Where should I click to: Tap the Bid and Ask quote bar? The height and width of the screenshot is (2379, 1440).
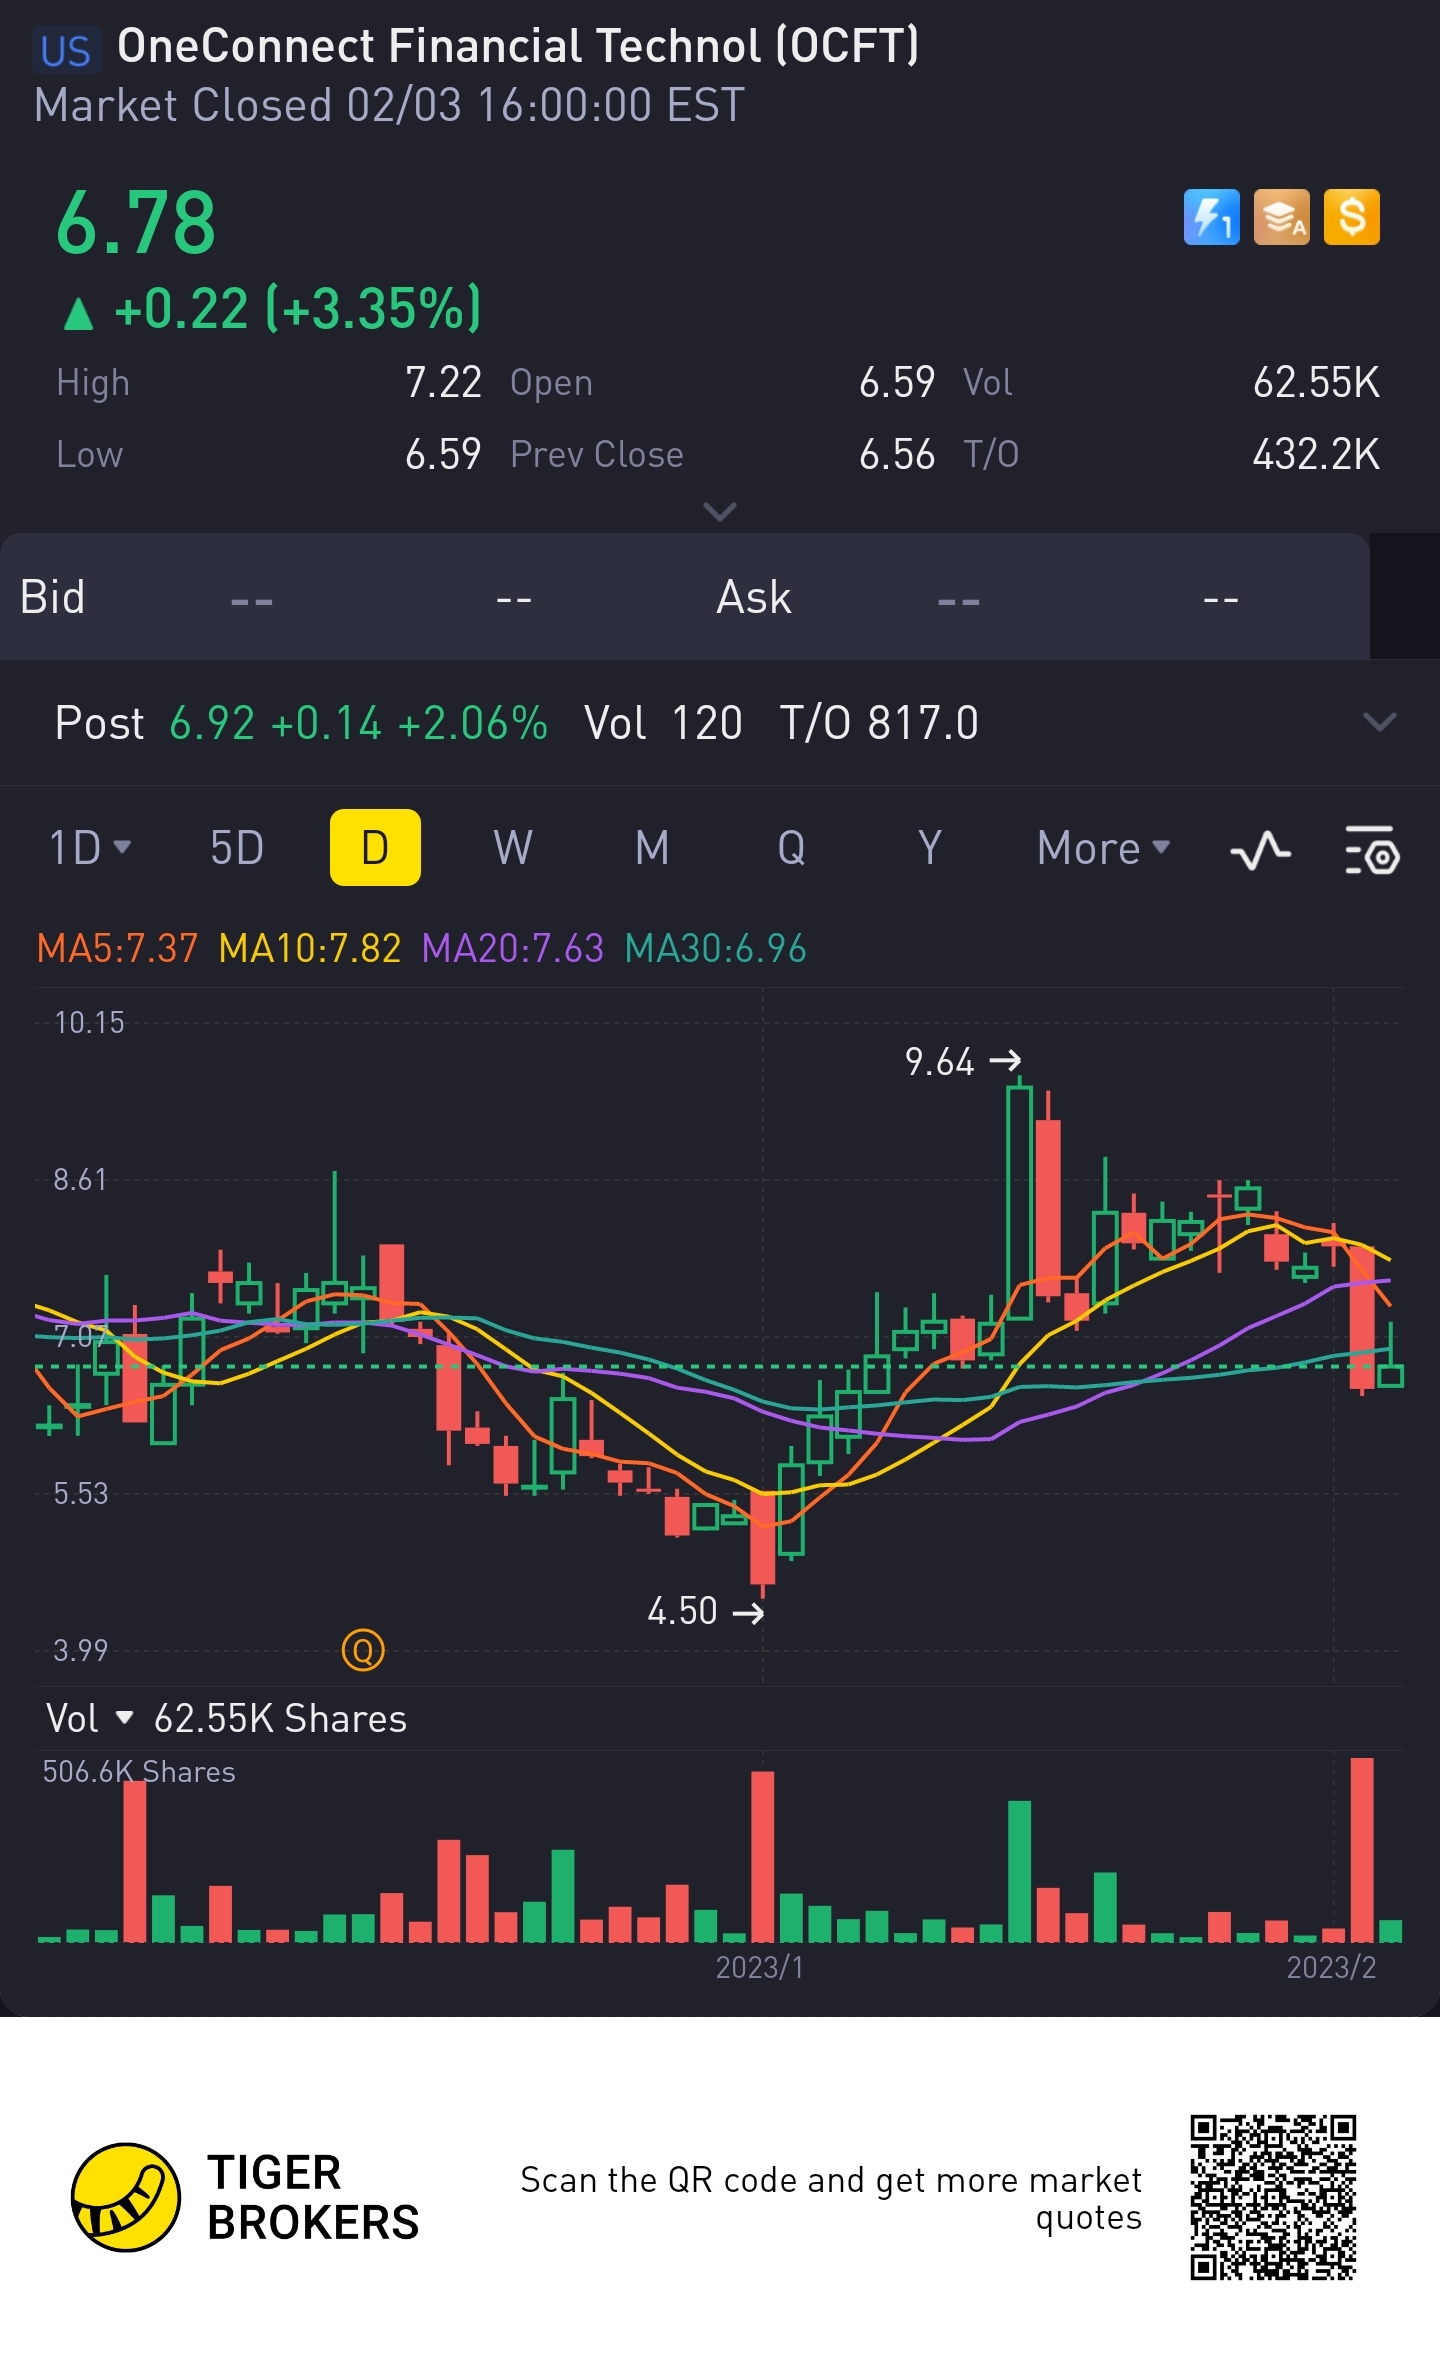tap(684, 597)
